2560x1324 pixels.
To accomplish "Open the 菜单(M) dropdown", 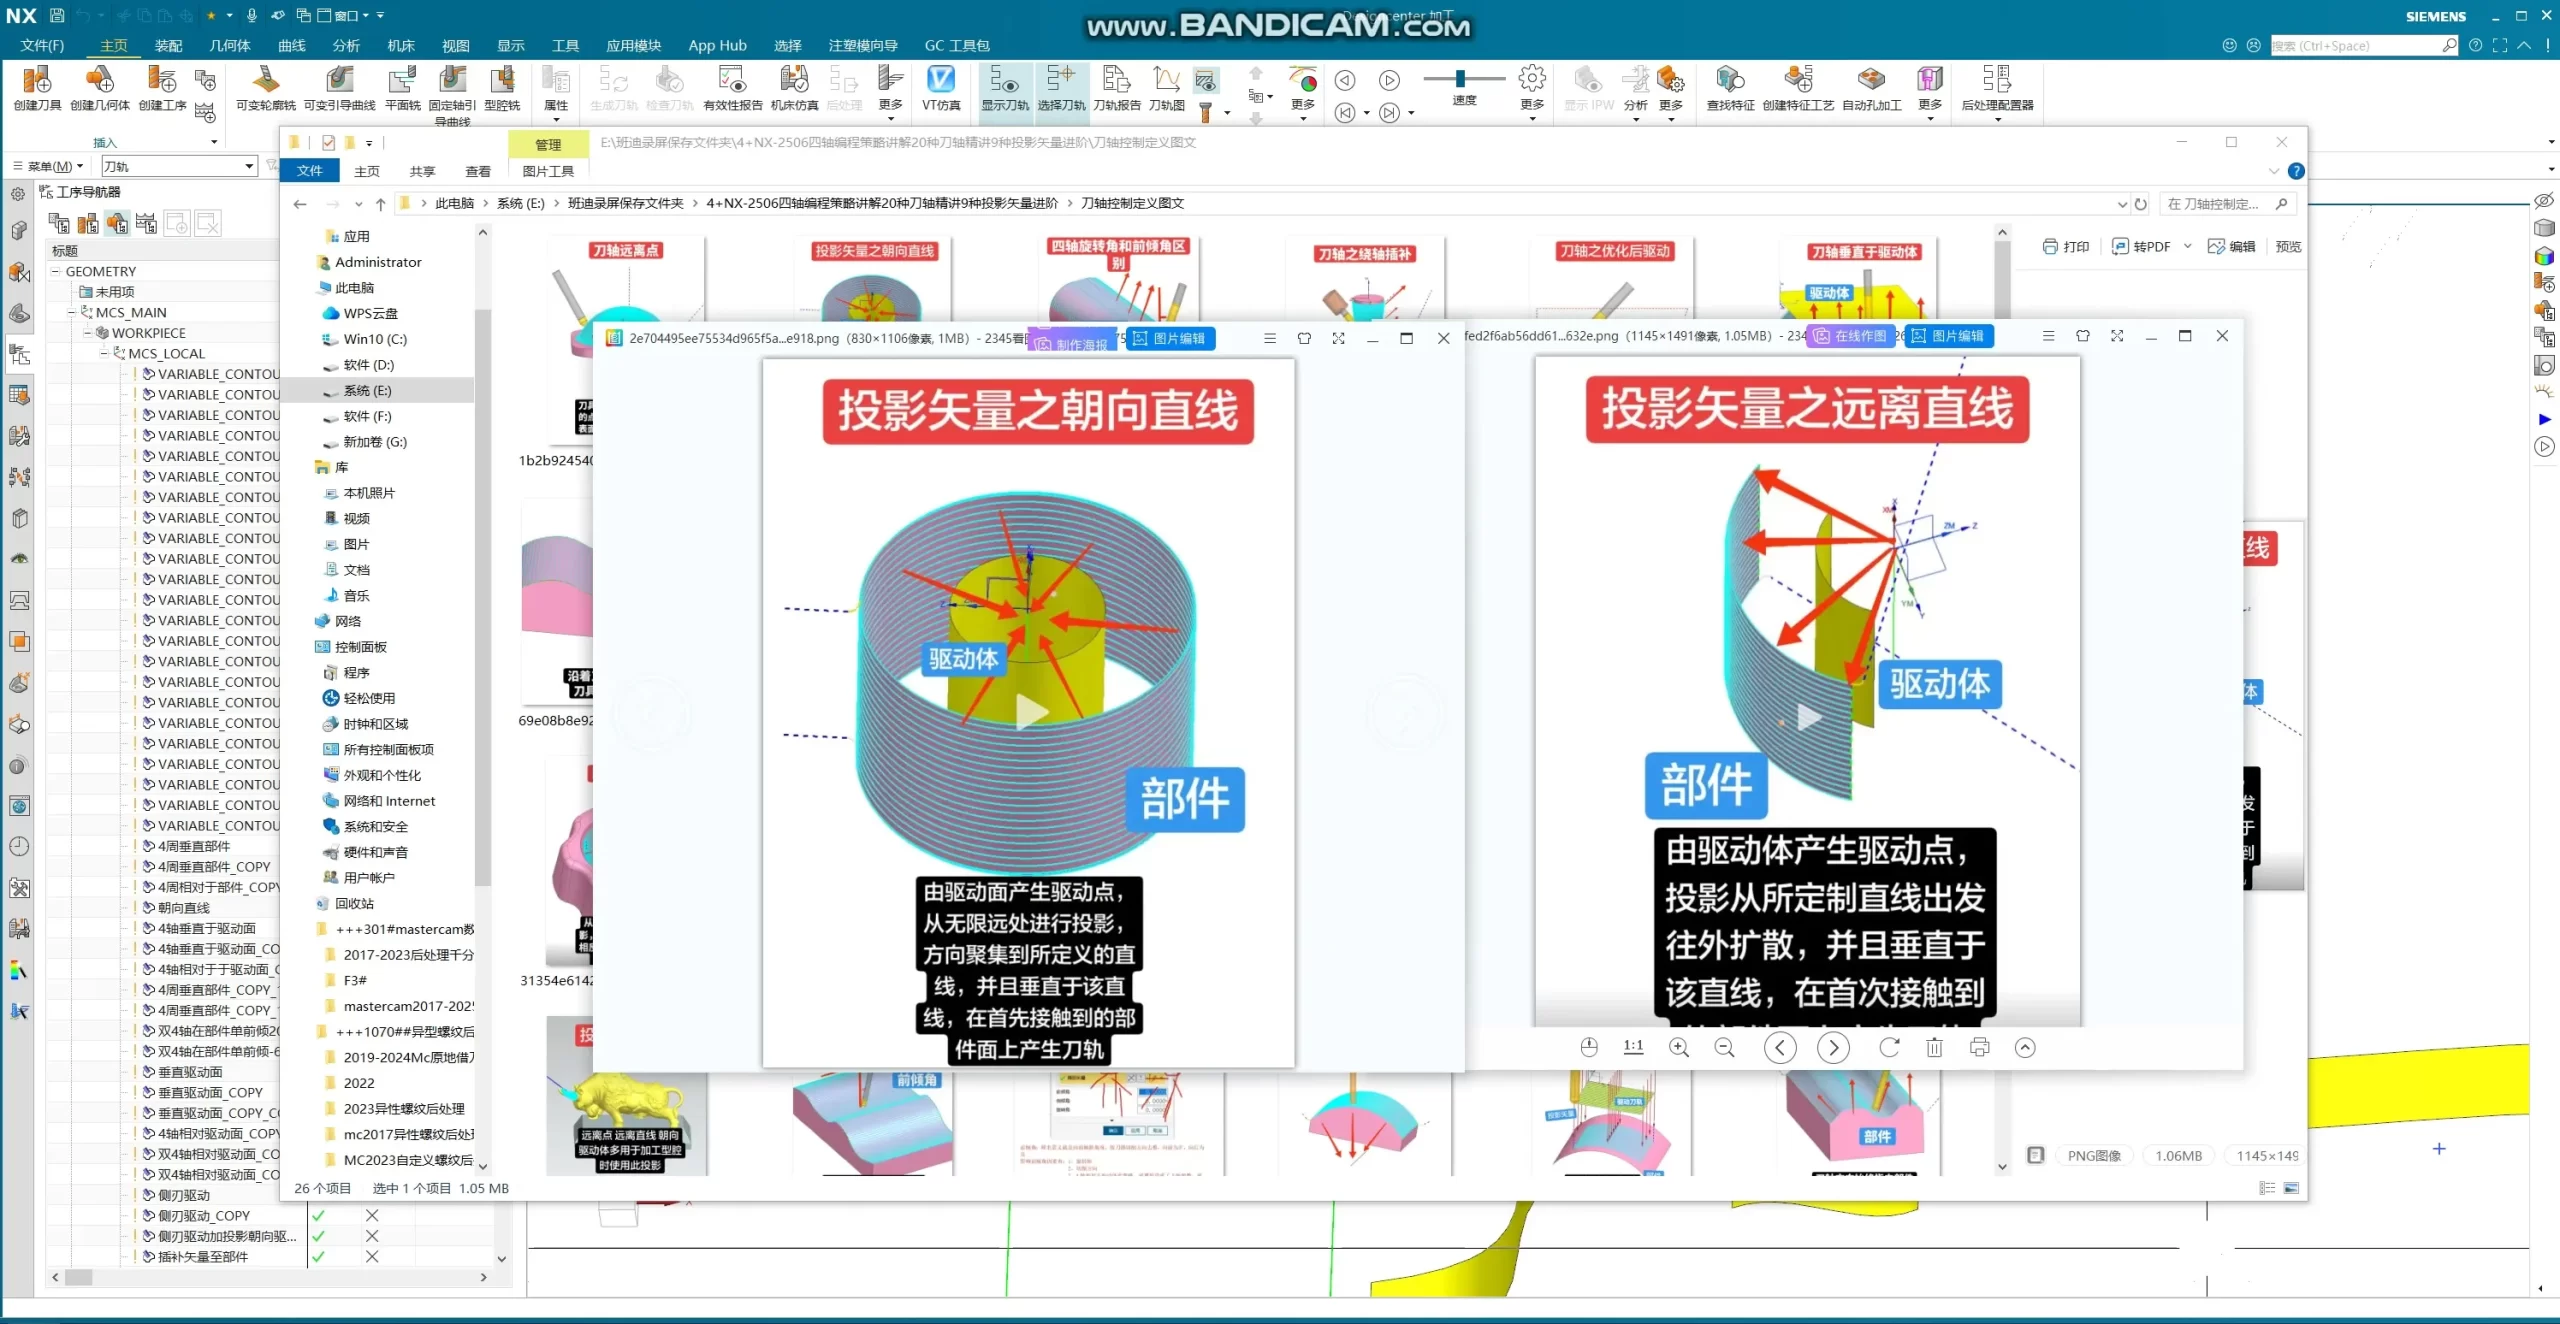I will click(46, 166).
